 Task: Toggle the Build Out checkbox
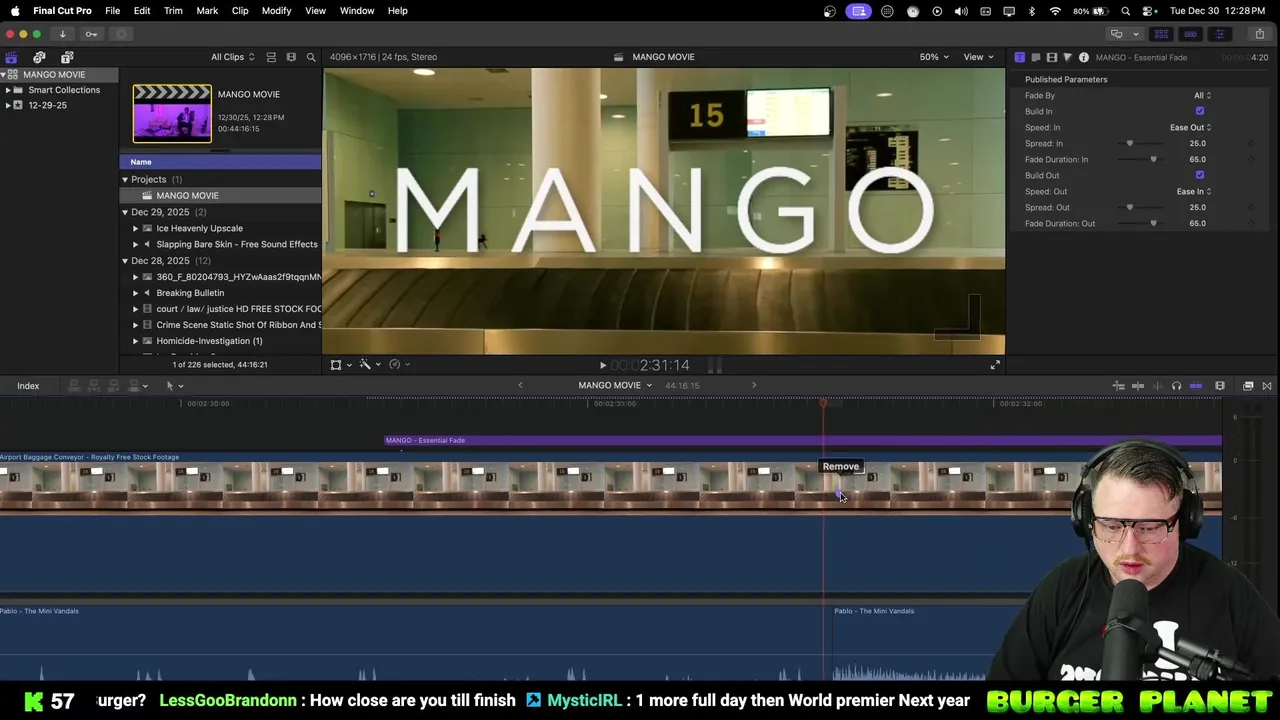tap(1200, 175)
